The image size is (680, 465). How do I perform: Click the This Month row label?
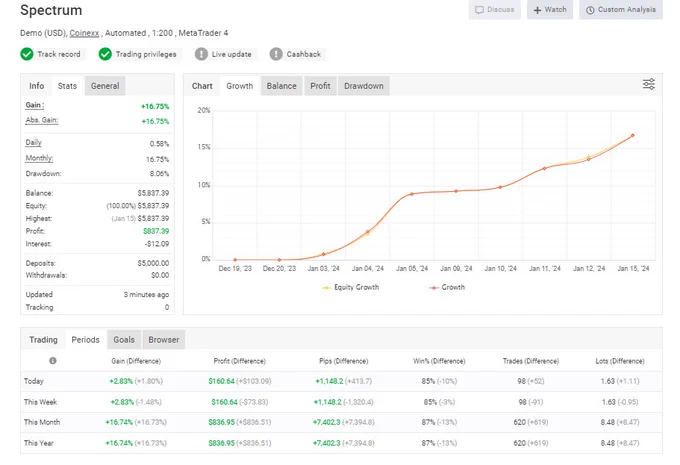tap(42, 422)
